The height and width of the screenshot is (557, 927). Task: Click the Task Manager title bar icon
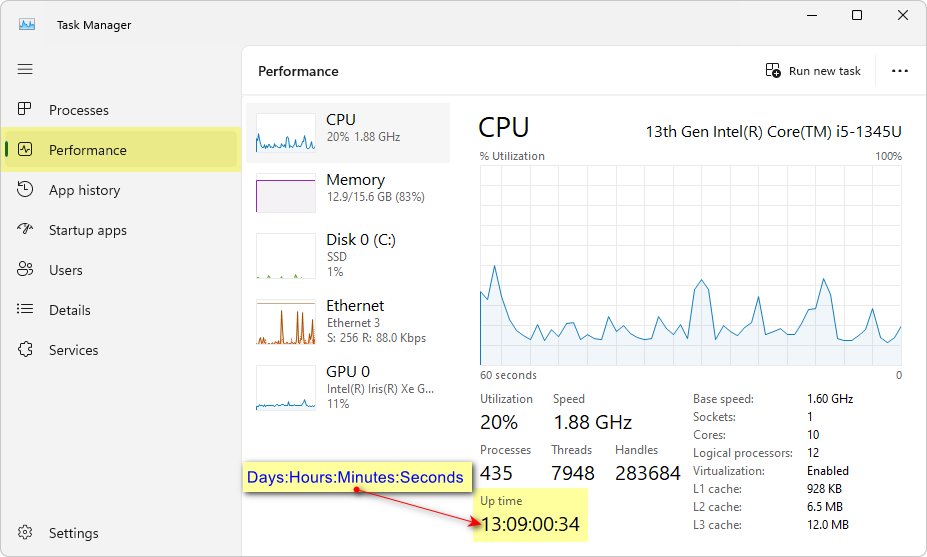[27, 24]
